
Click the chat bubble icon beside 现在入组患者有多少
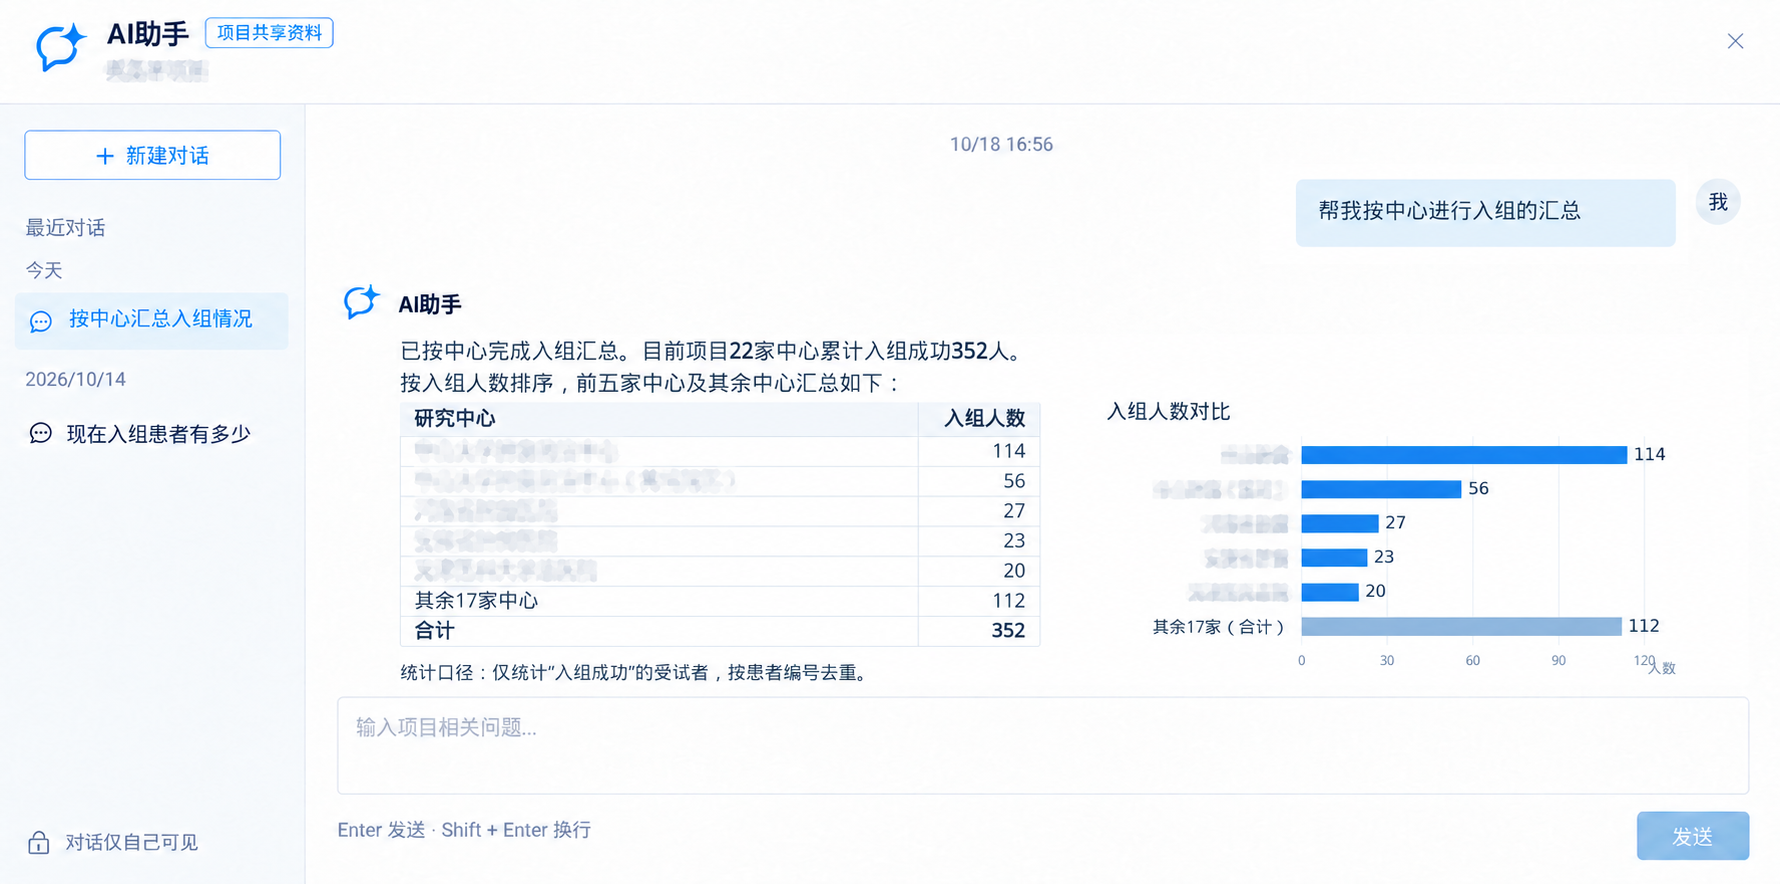pyautogui.click(x=41, y=433)
